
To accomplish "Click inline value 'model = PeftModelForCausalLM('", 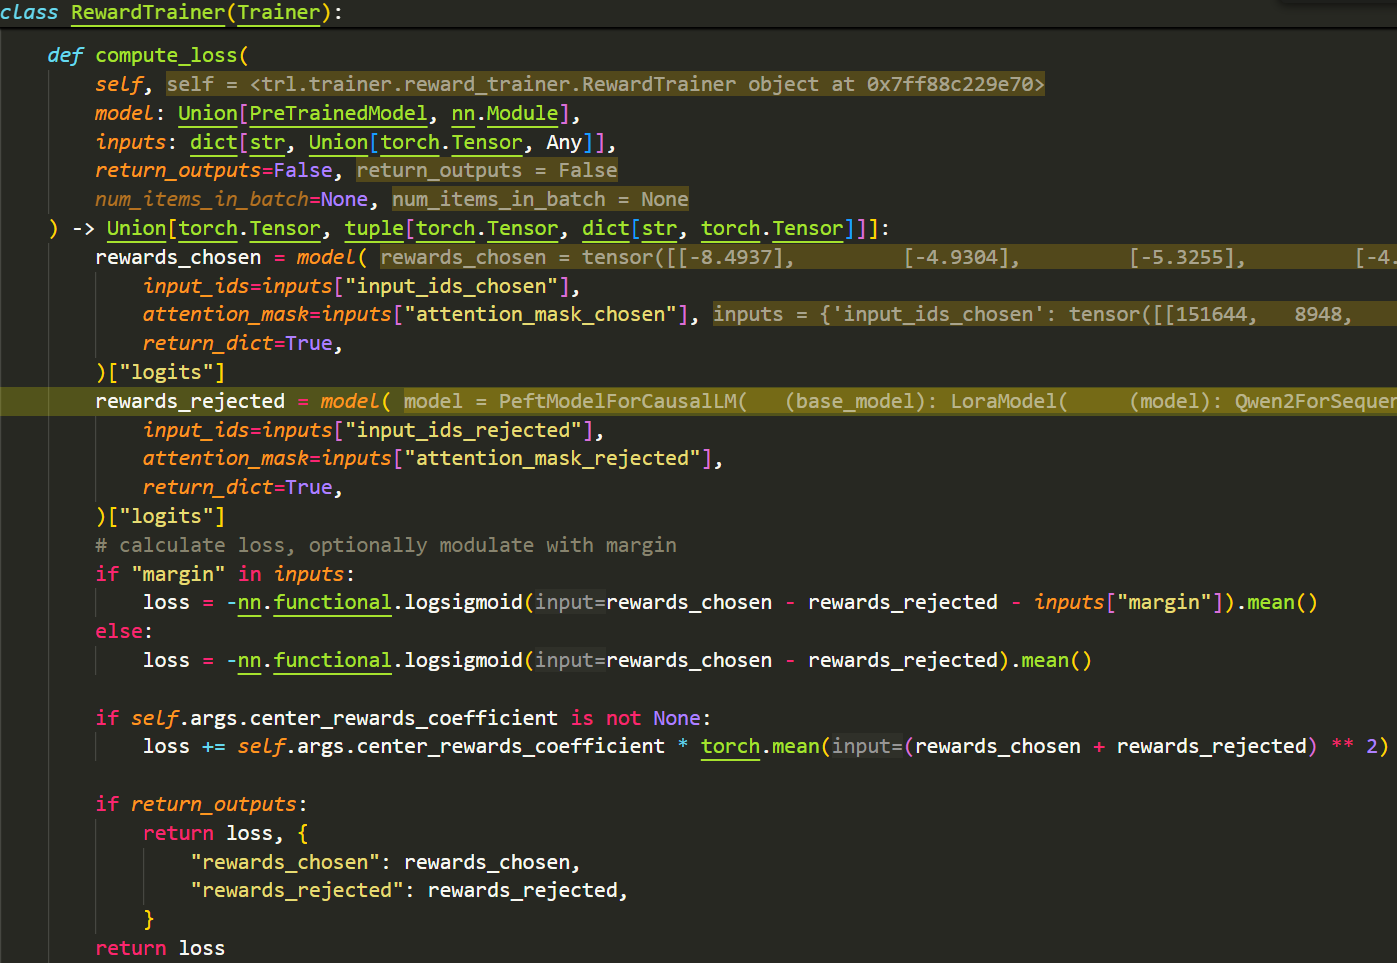I will (x=576, y=401).
